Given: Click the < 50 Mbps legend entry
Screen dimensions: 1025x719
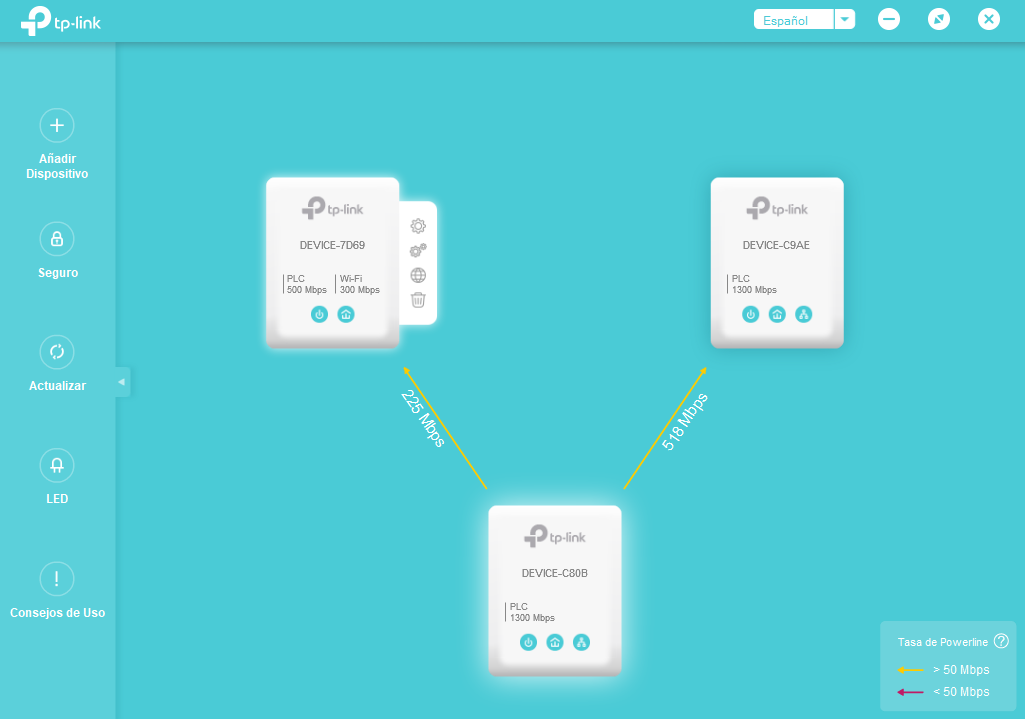Looking at the screenshot, I should [x=943, y=692].
